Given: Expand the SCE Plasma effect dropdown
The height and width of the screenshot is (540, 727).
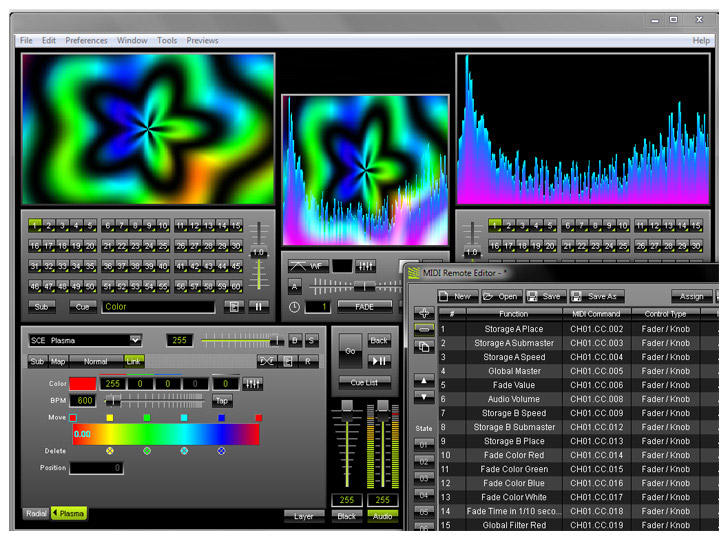Looking at the screenshot, I should (135, 340).
